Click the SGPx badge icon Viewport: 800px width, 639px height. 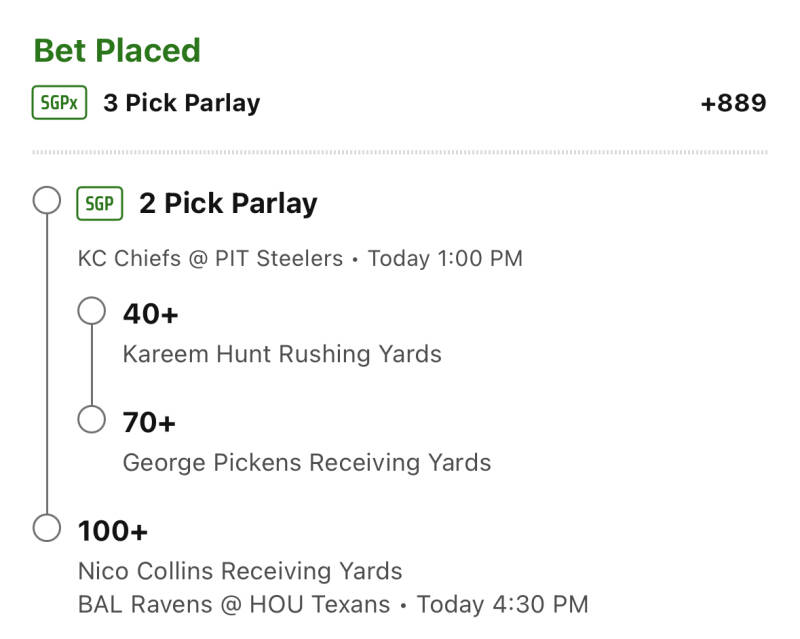click(60, 103)
